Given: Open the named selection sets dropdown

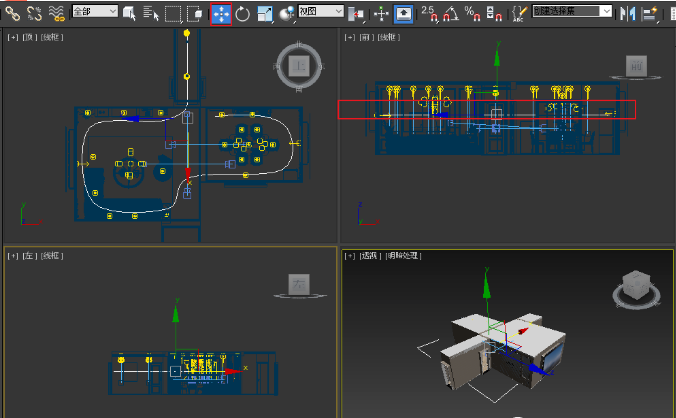Looking at the screenshot, I should (x=572, y=11).
